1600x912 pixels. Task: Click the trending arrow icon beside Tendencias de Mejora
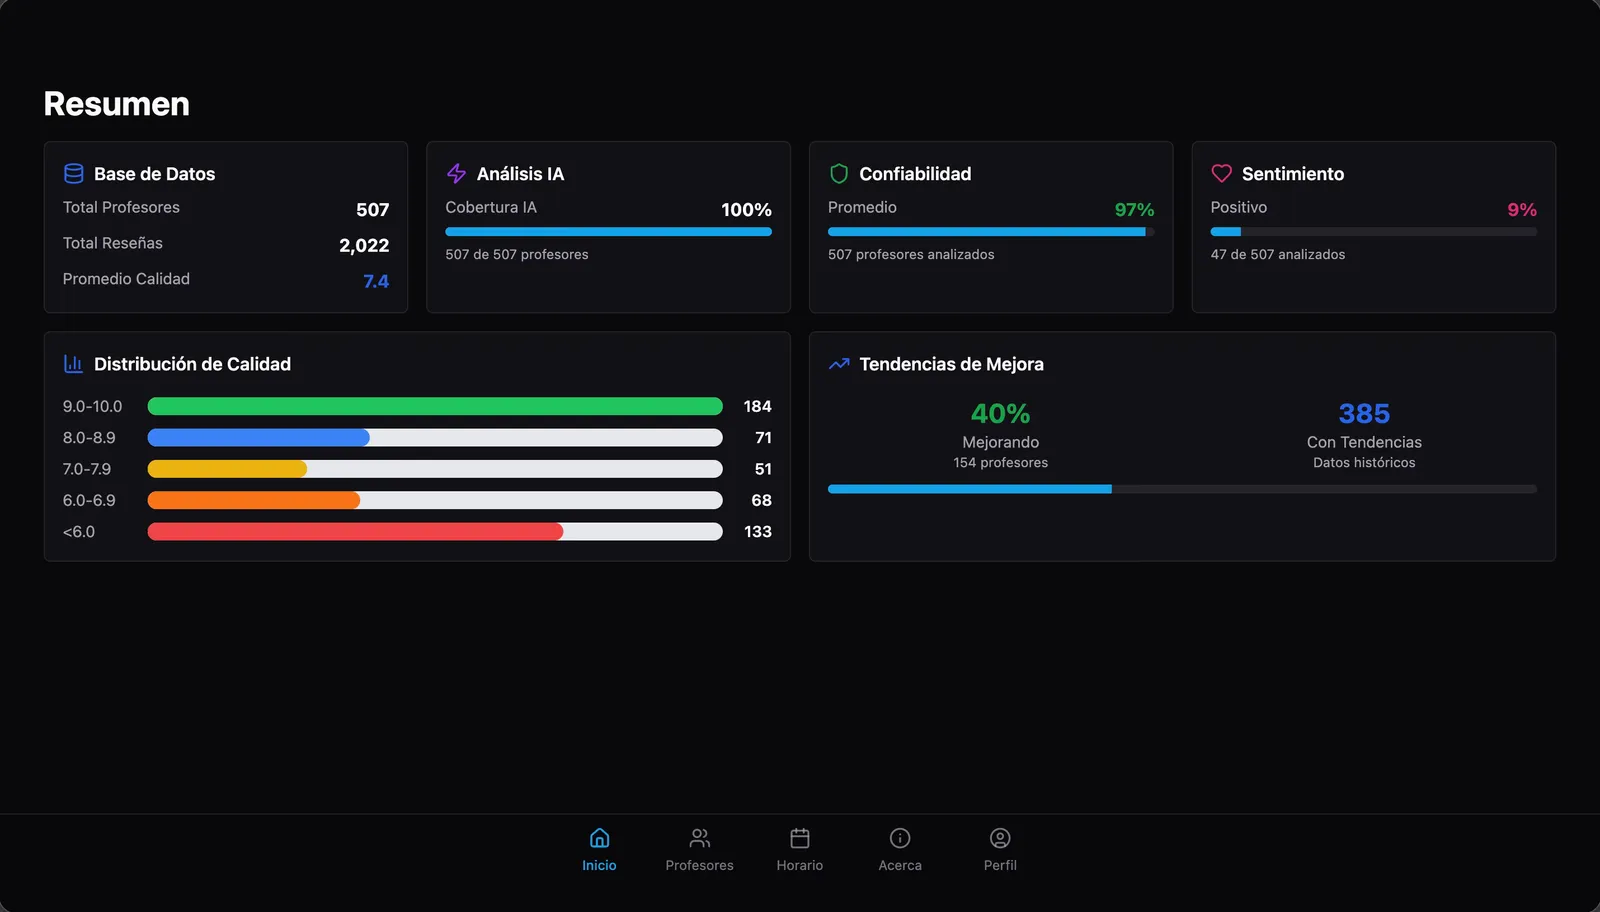pyautogui.click(x=839, y=364)
